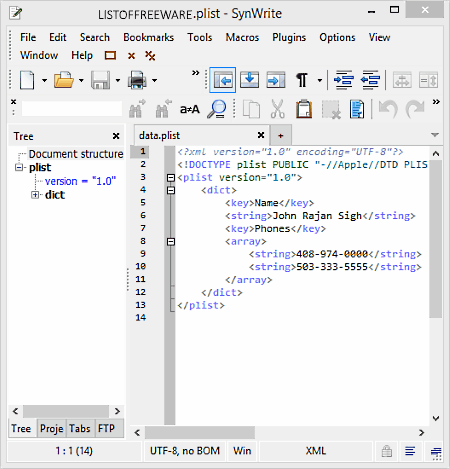Expand the Open file dropdown arrow
Screen dimensions: 450x469
point(81,80)
